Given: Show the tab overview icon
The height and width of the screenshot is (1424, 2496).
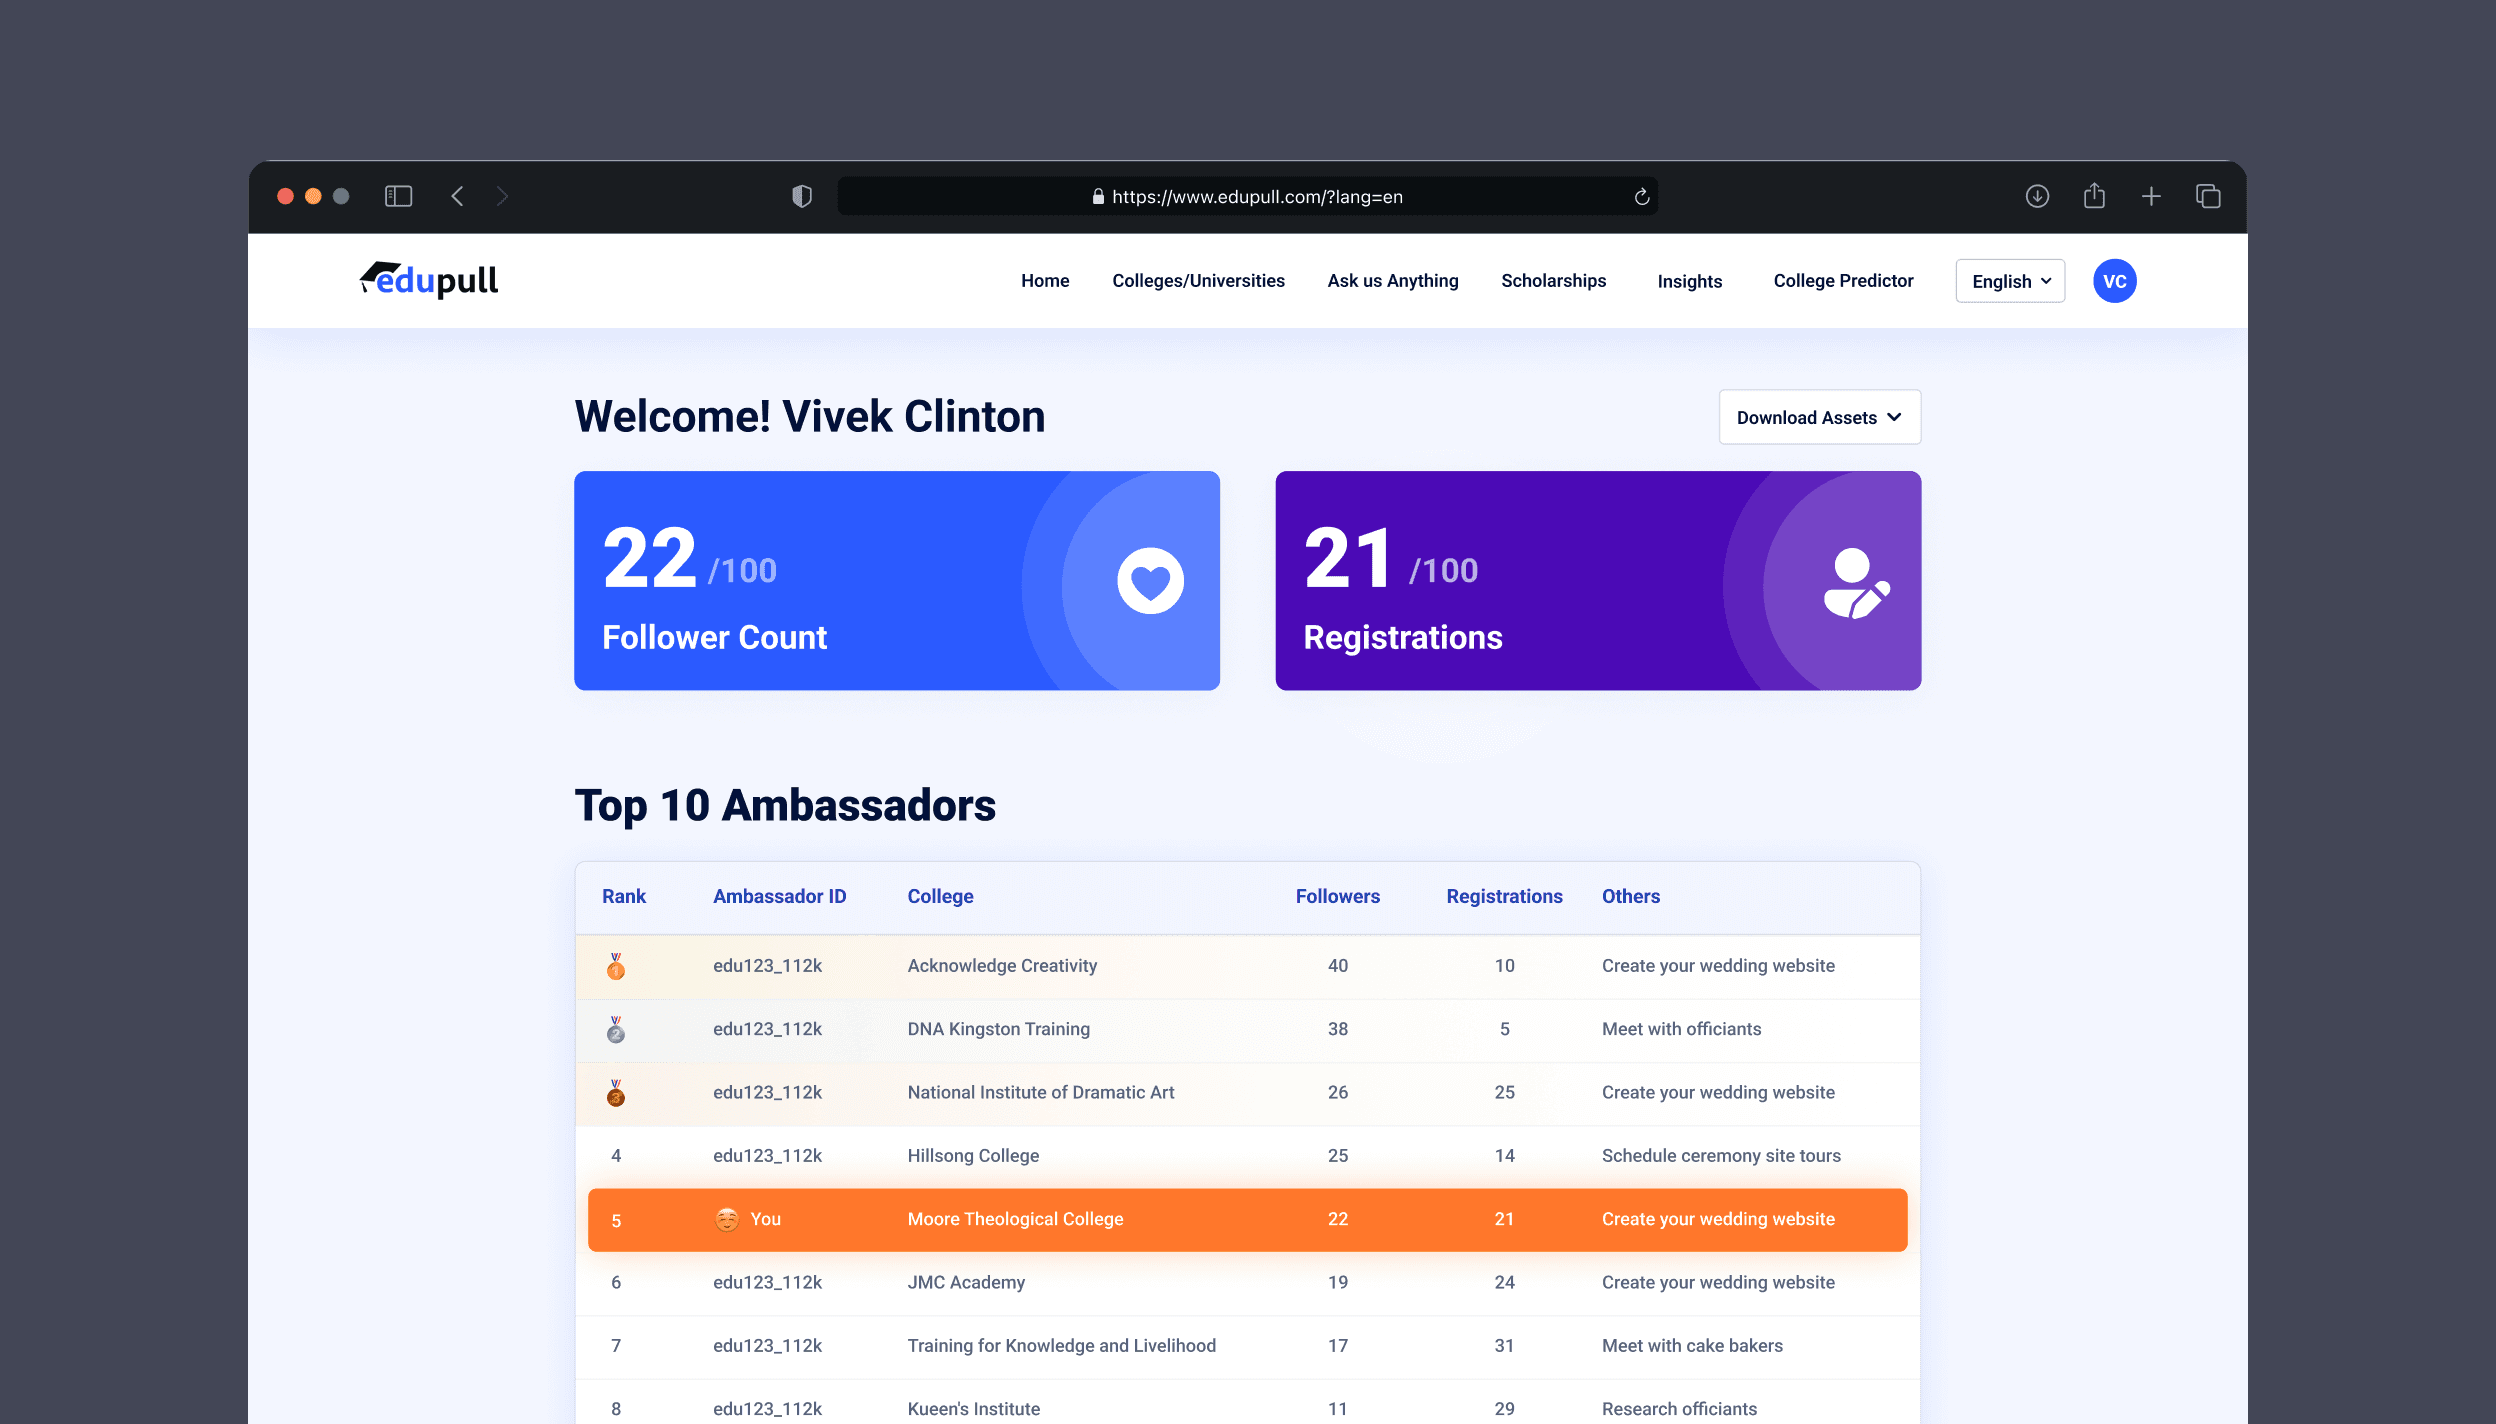Looking at the screenshot, I should point(2208,196).
